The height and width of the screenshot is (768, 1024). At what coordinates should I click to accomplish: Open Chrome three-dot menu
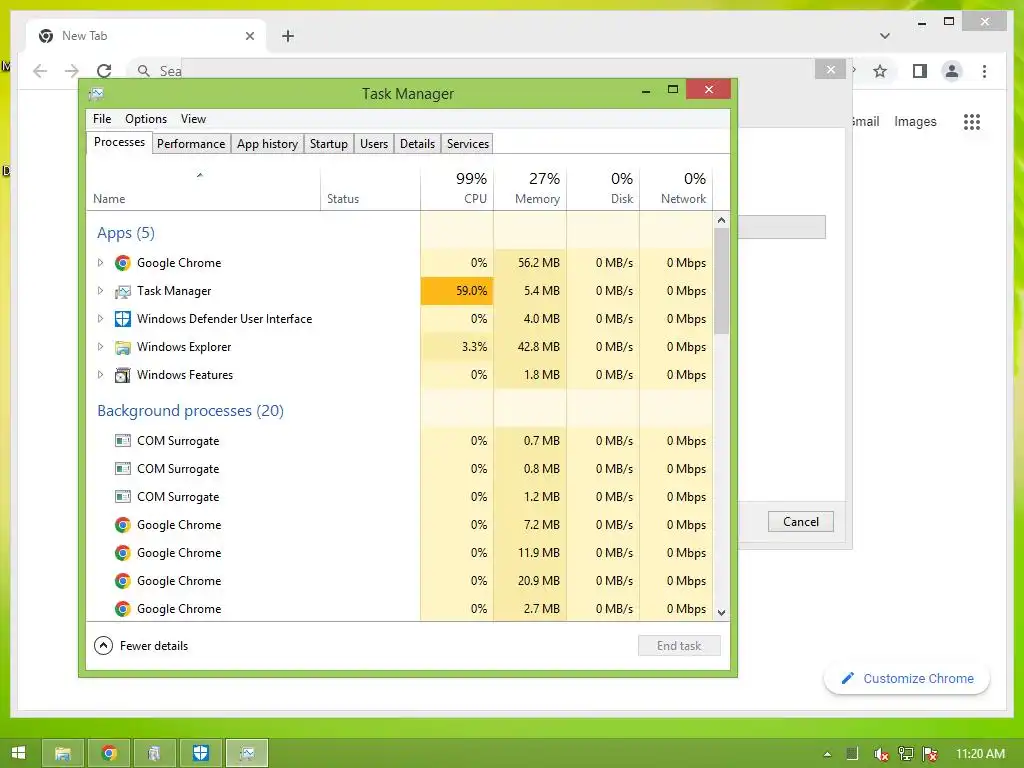click(984, 71)
